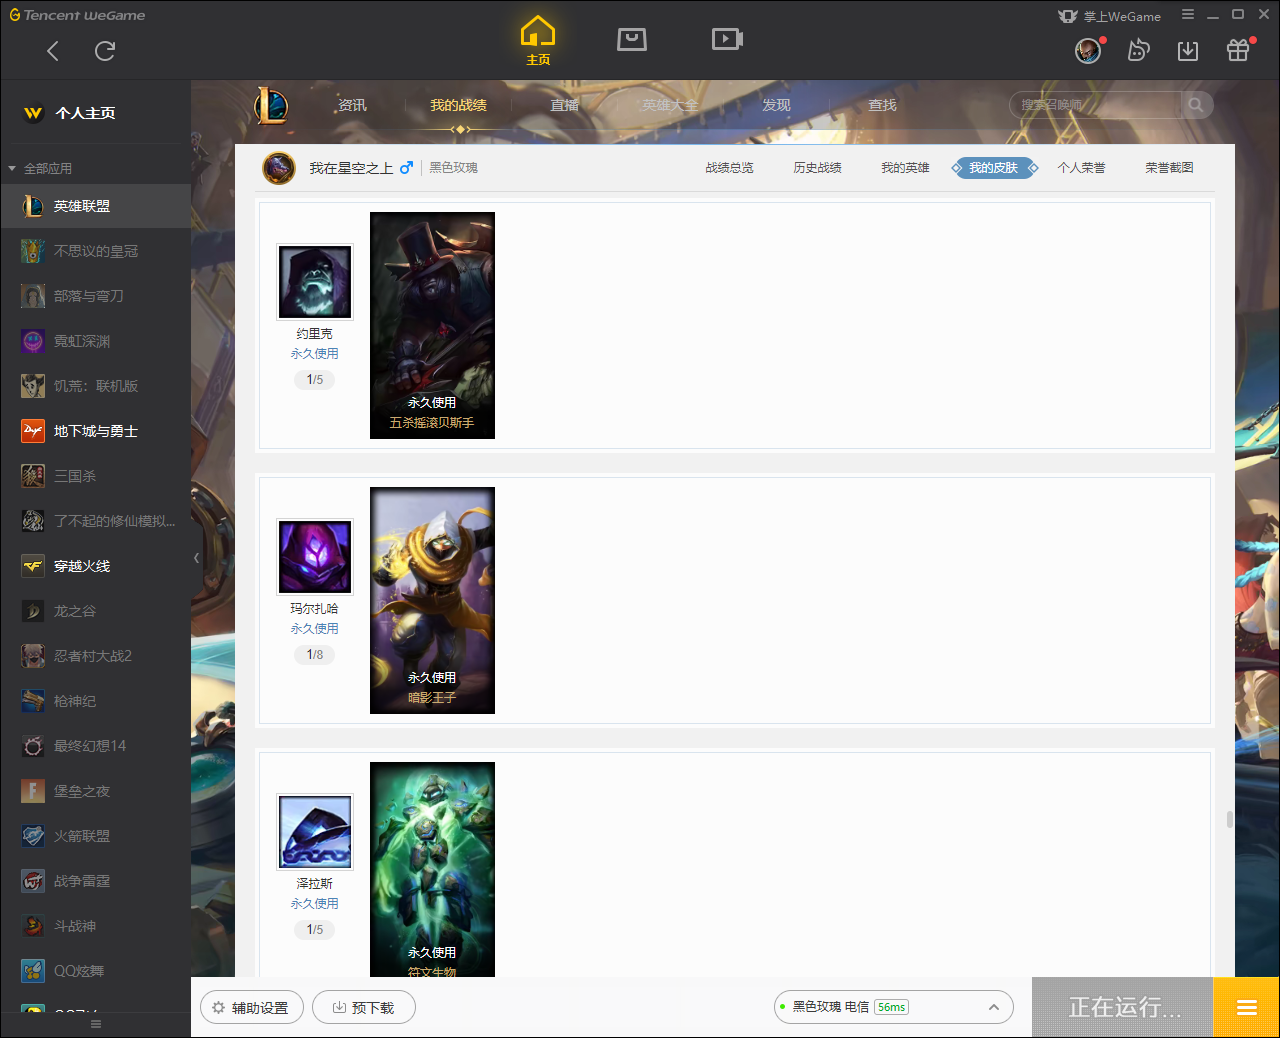Refresh the page with the reload icon

point(105,51)
